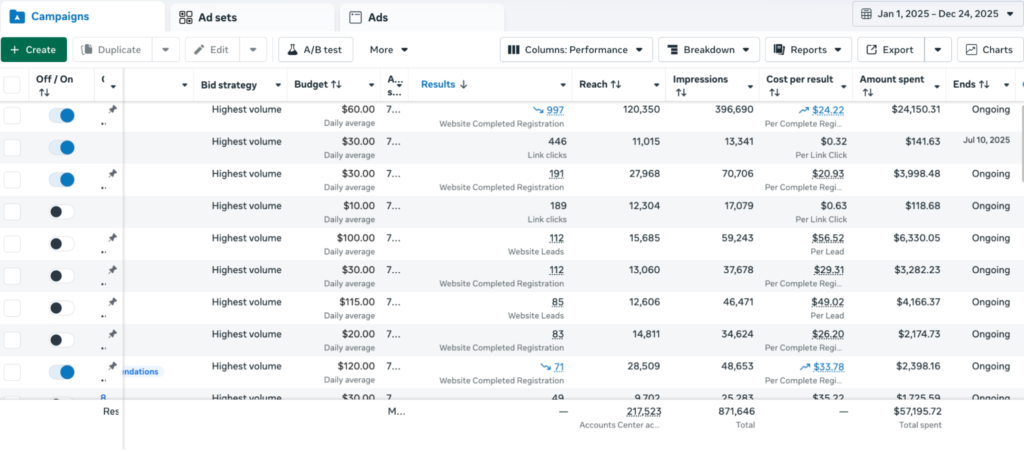Open the Reports dropdown menu
This screenshot has height=450, width=1024.
809,49
